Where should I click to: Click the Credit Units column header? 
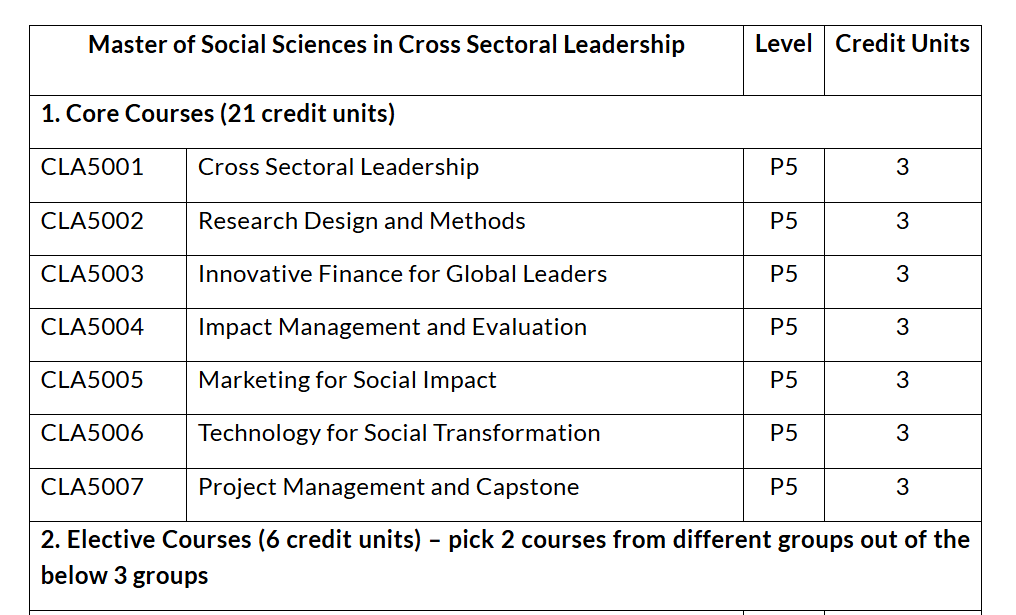(902, 44)
